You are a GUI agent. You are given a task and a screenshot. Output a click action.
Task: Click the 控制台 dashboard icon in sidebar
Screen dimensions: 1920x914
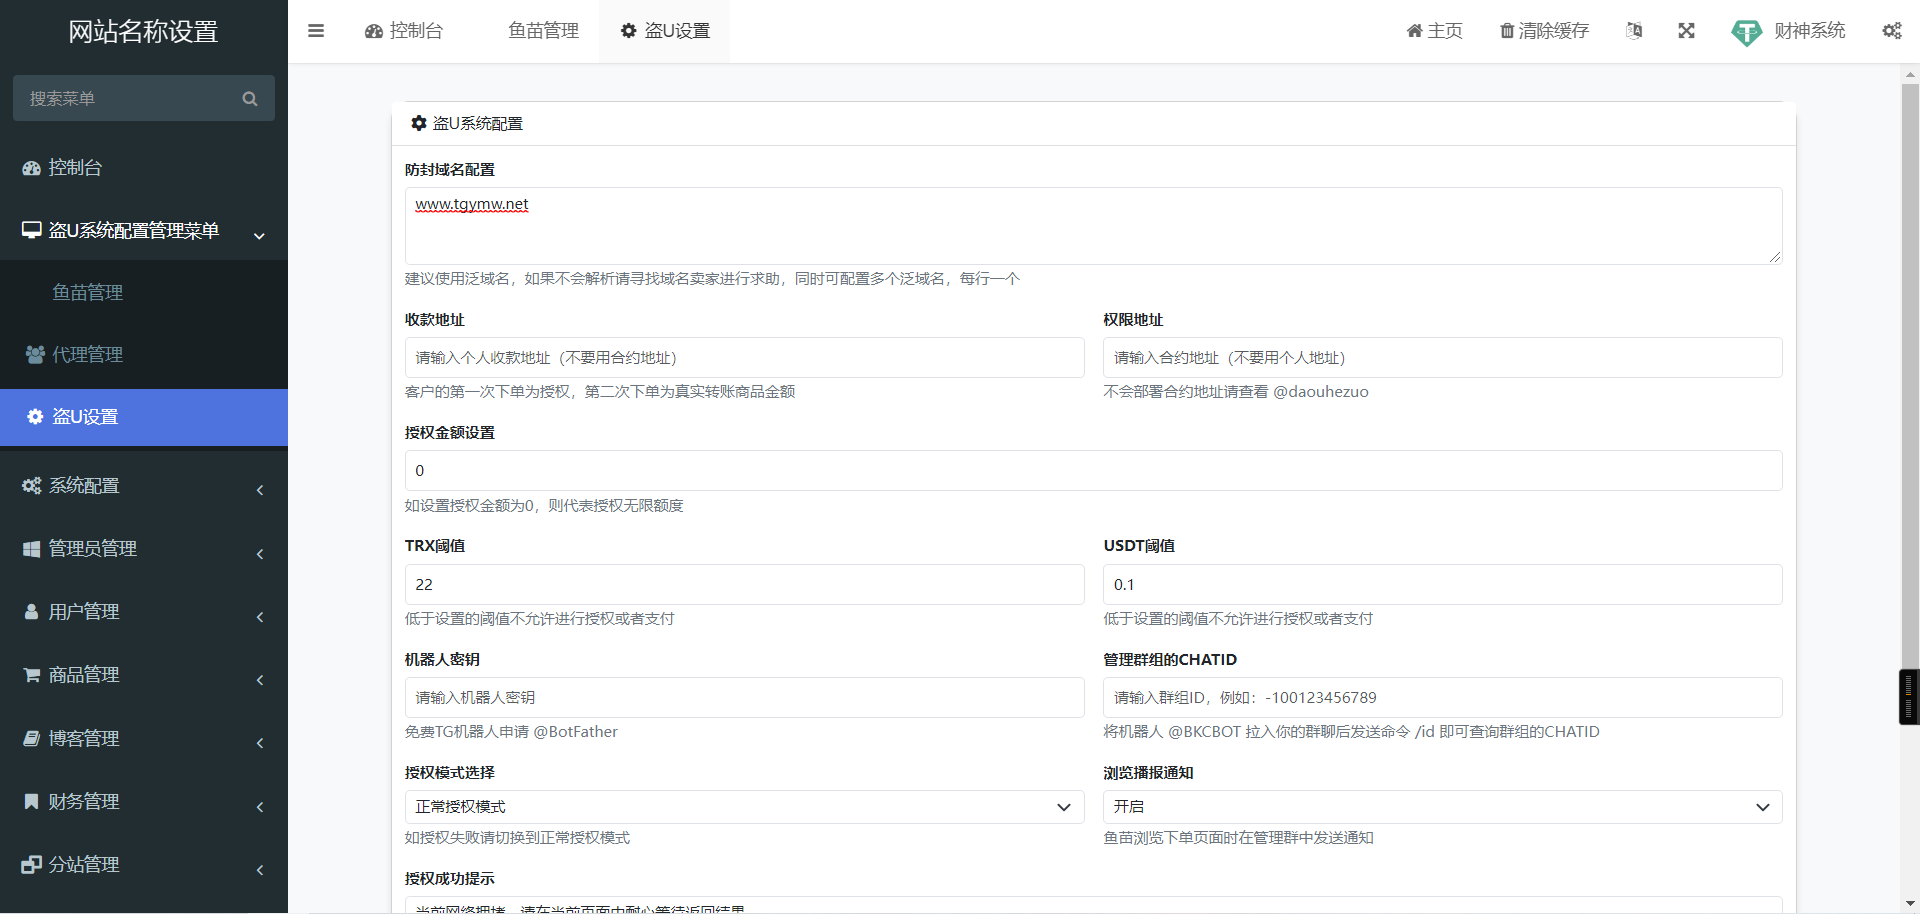tap(30, 167)
